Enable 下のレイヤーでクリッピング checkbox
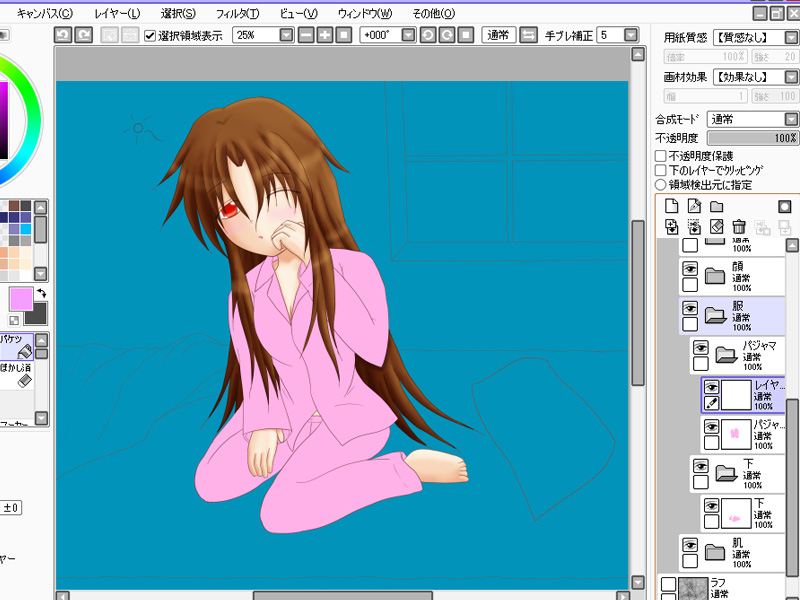The height and width of the screenshot is (600, 800). pos(661,170)
